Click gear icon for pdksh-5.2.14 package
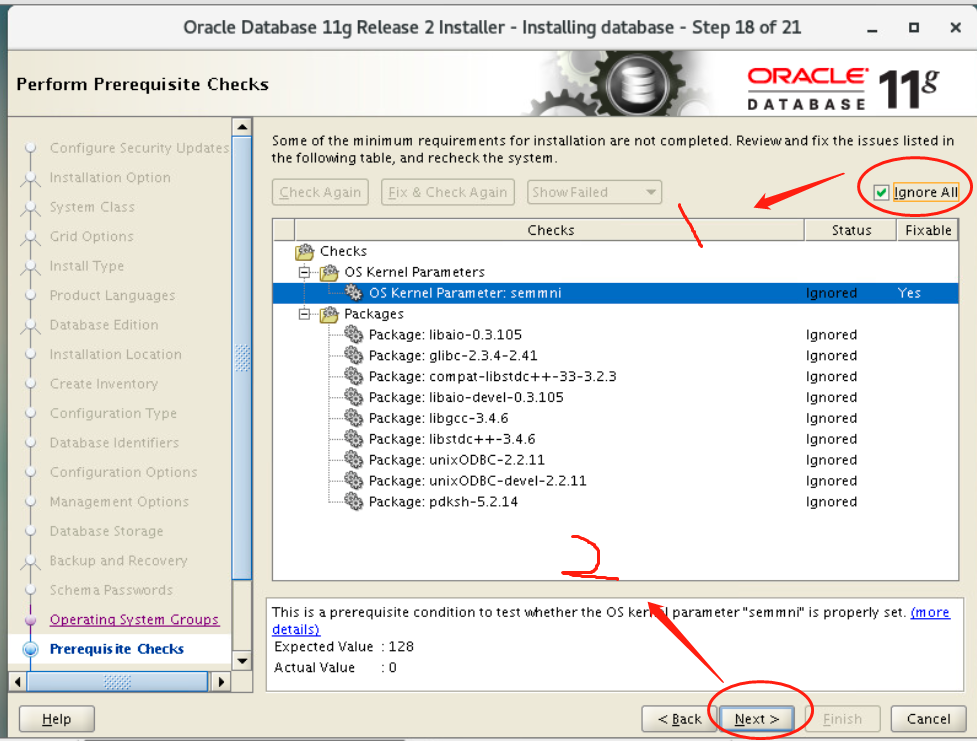 coord(353,502)
